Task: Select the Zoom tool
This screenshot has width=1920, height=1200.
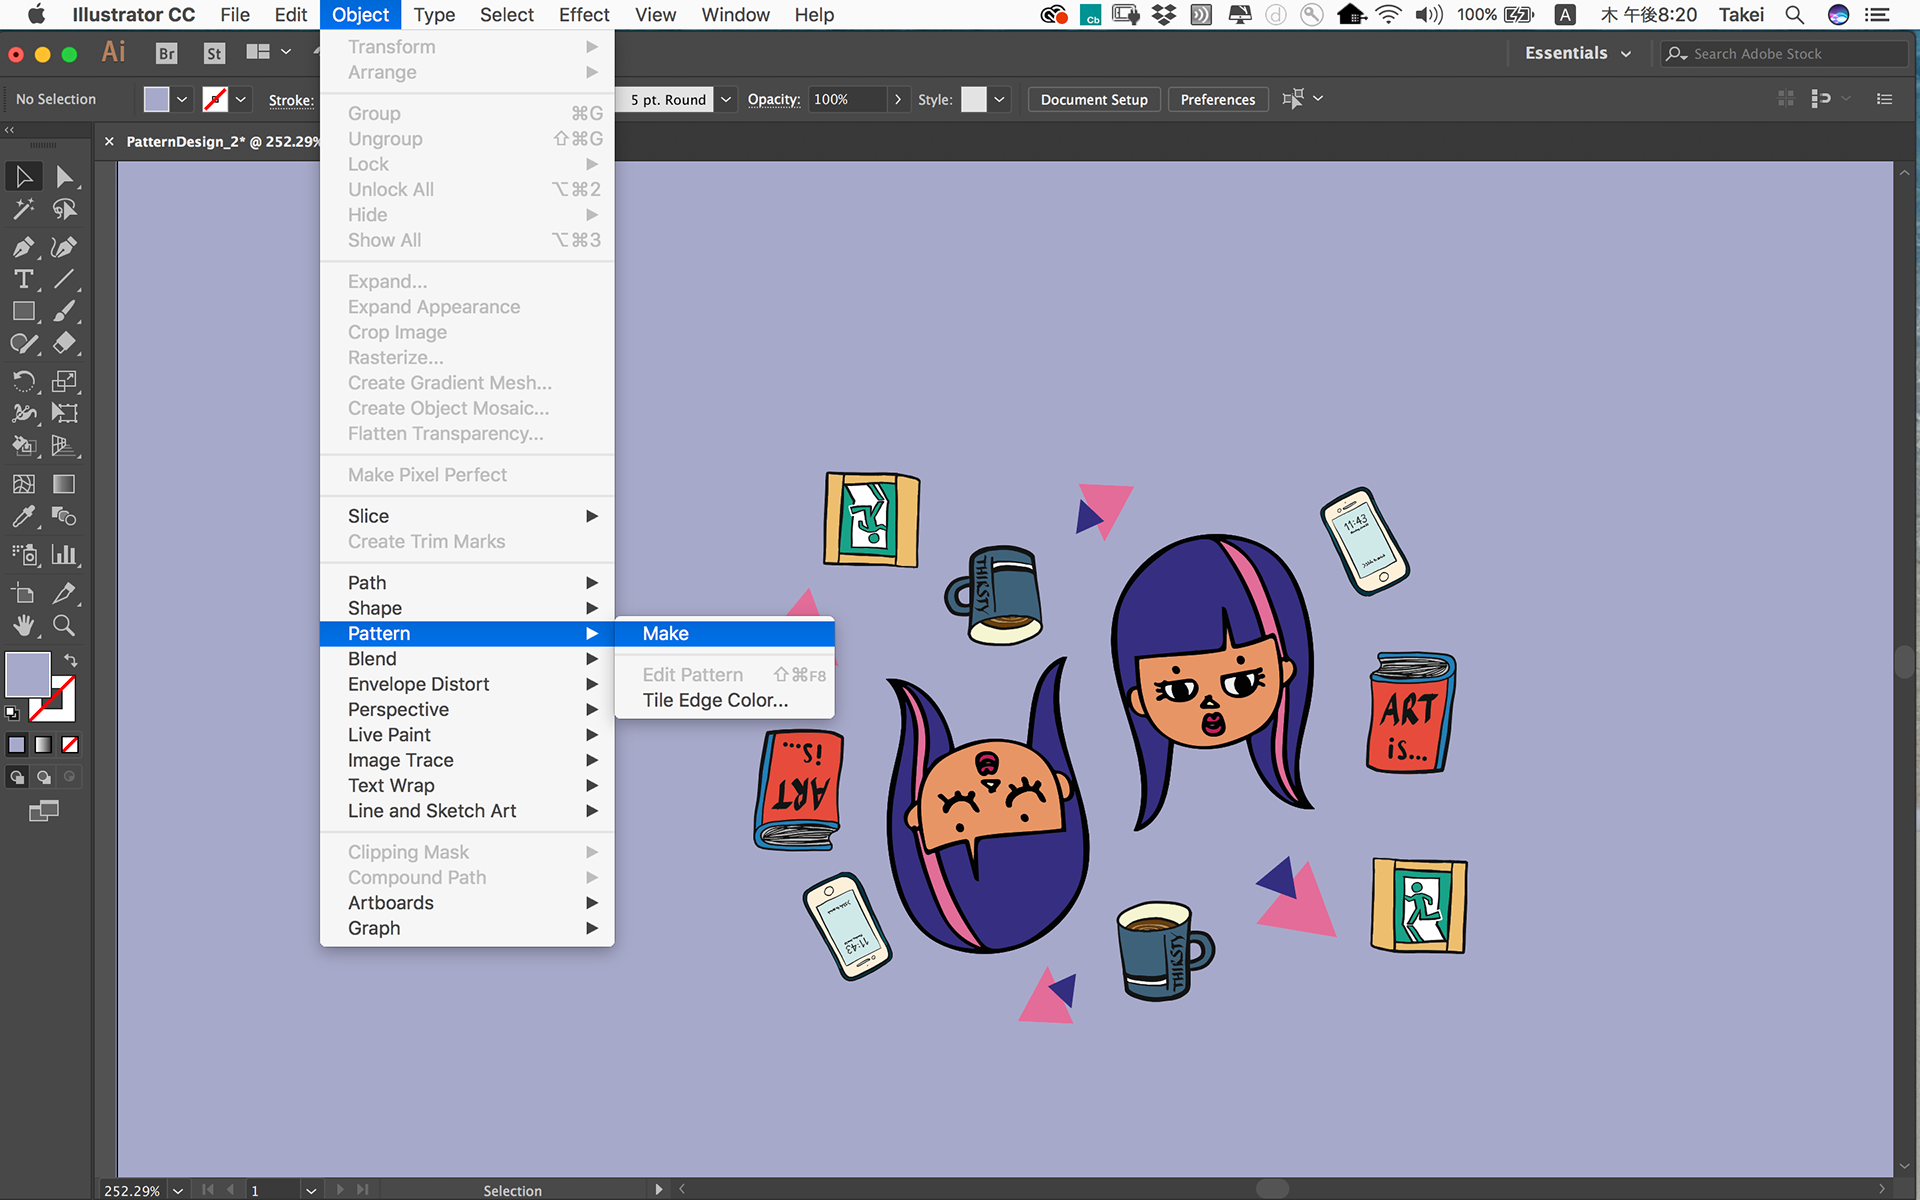Action: click(64, 626)
